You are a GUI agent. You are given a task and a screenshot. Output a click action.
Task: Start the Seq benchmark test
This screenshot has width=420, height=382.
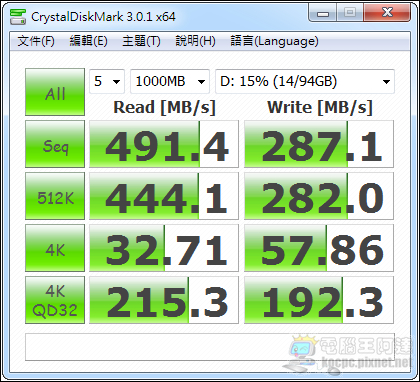click(x=55, y=144)
